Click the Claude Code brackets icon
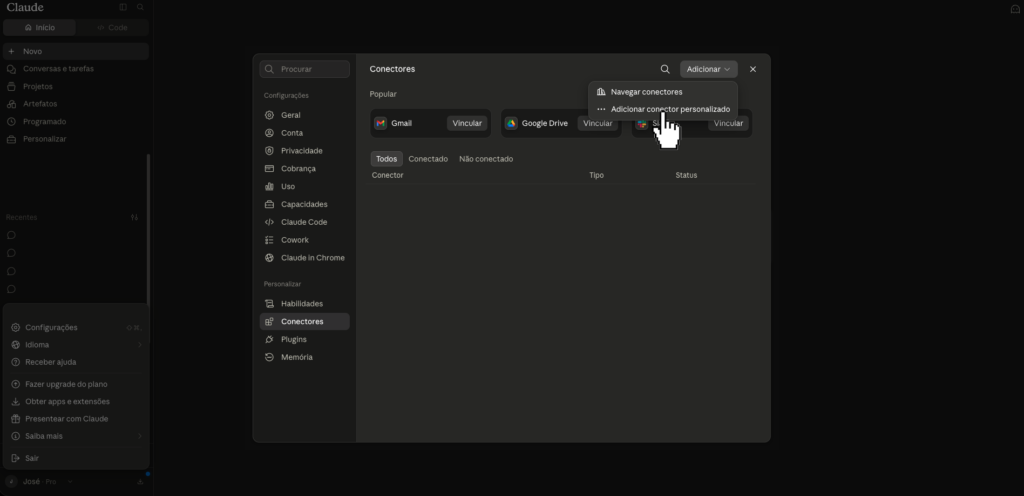This screenshot has height=496, width=1024. (x=269, y=222)
